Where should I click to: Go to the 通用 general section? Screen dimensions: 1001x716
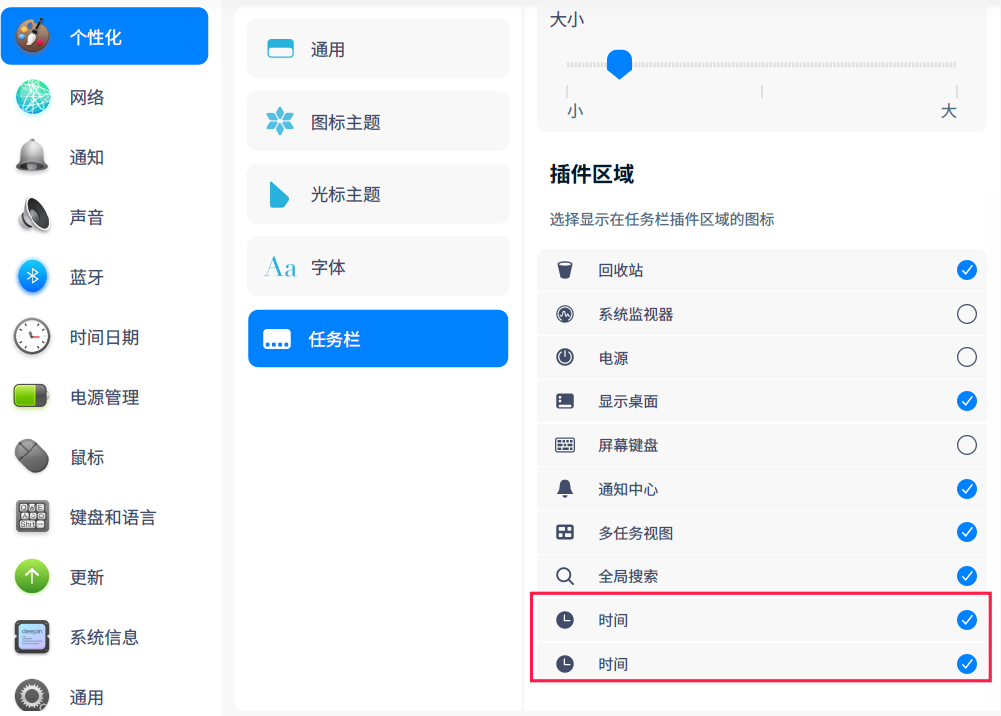tap(377, 48)
